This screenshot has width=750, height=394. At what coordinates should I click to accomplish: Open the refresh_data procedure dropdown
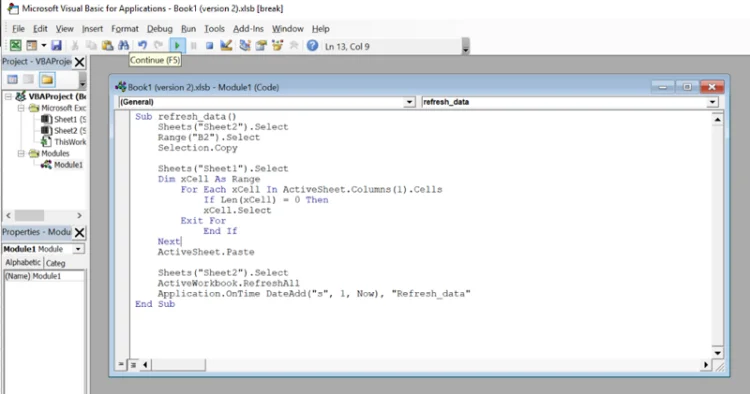[x=712, y=102]
